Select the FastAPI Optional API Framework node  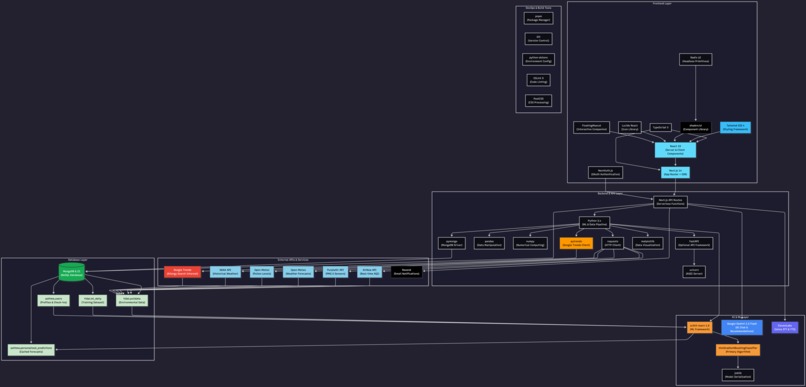click(694, 244)
